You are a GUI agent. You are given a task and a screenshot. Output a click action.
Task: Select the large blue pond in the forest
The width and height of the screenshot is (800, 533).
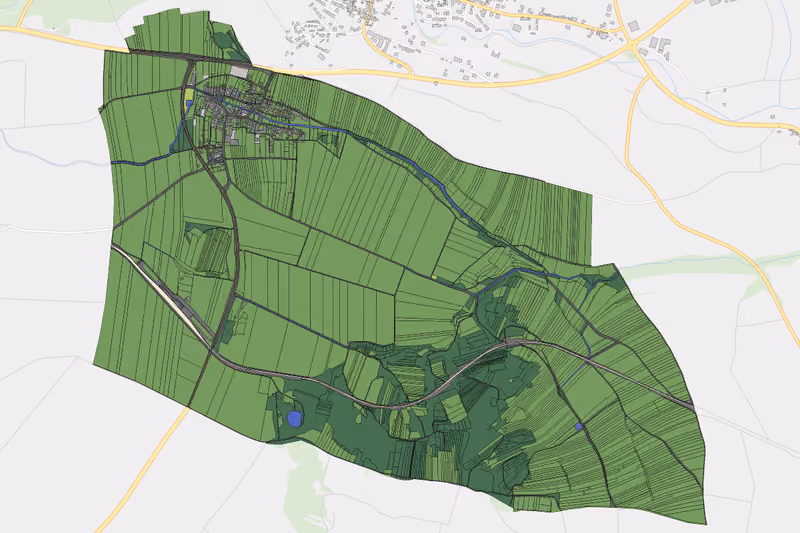click(x=294, y=419)
